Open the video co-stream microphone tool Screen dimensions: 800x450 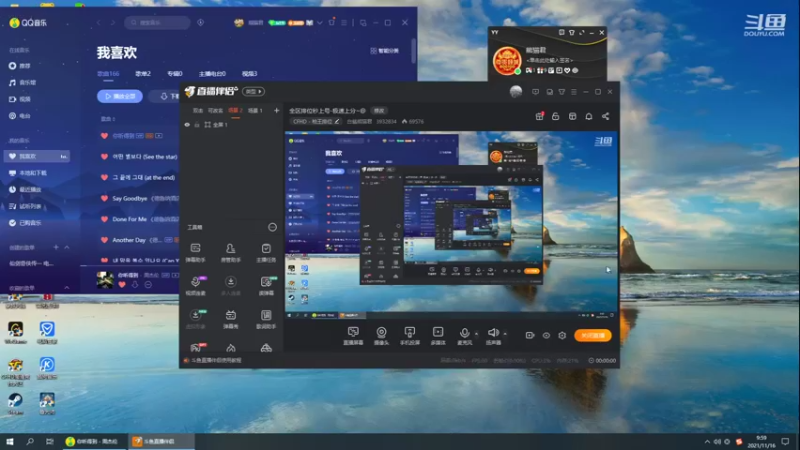pos(195,285)
